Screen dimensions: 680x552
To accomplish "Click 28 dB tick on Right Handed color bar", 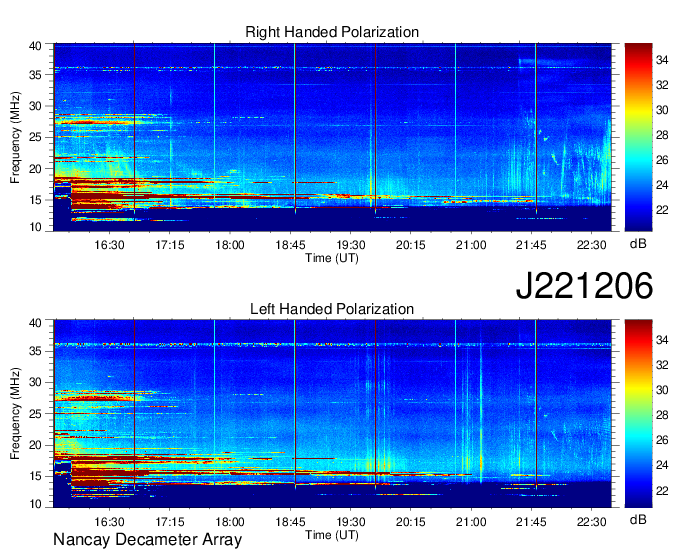I will 662,135.
